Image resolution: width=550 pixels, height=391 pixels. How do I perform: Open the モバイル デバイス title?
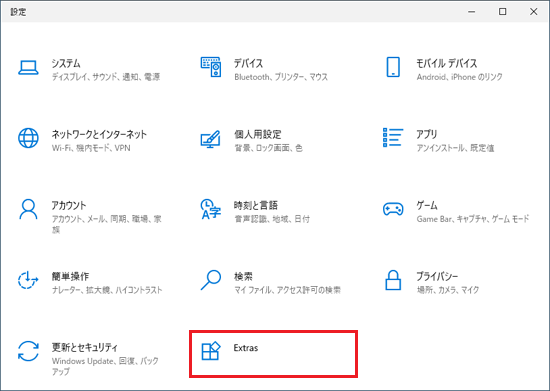click(x=447, y=63)
